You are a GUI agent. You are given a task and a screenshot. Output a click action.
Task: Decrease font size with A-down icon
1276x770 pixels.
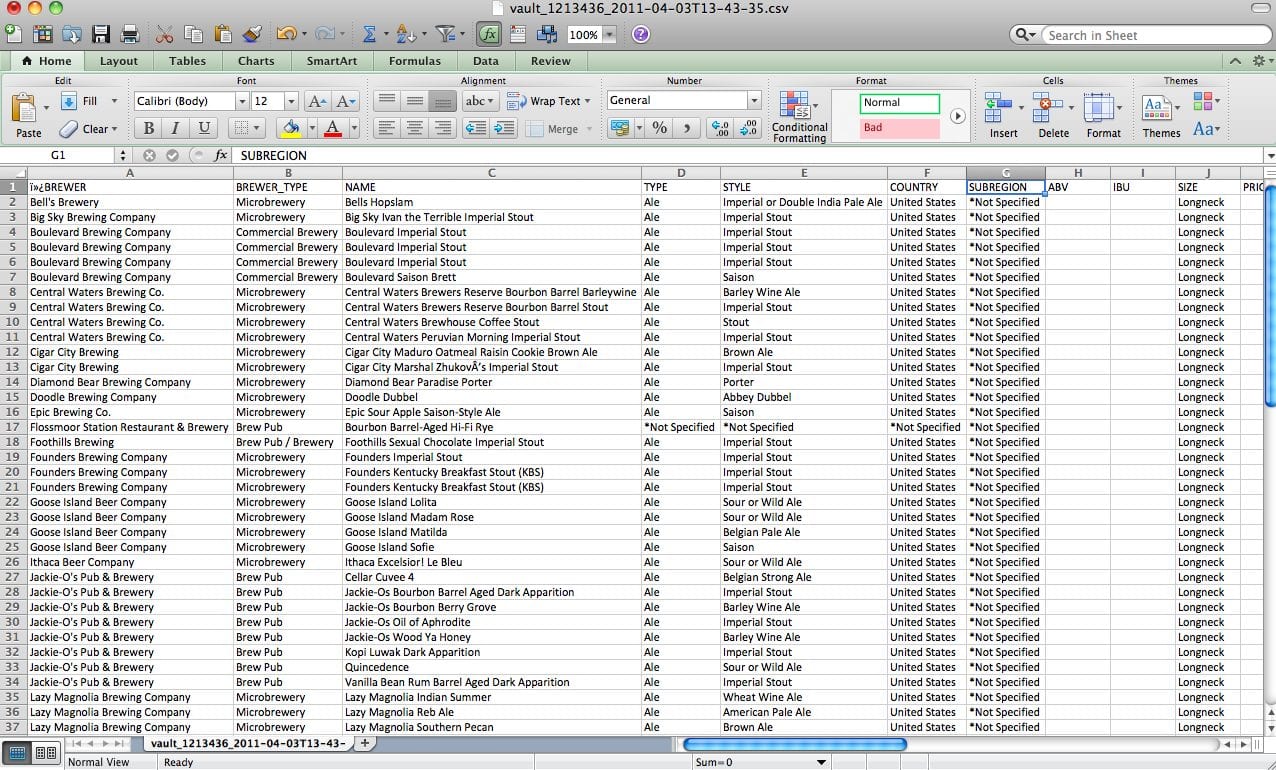click(346, 101)
